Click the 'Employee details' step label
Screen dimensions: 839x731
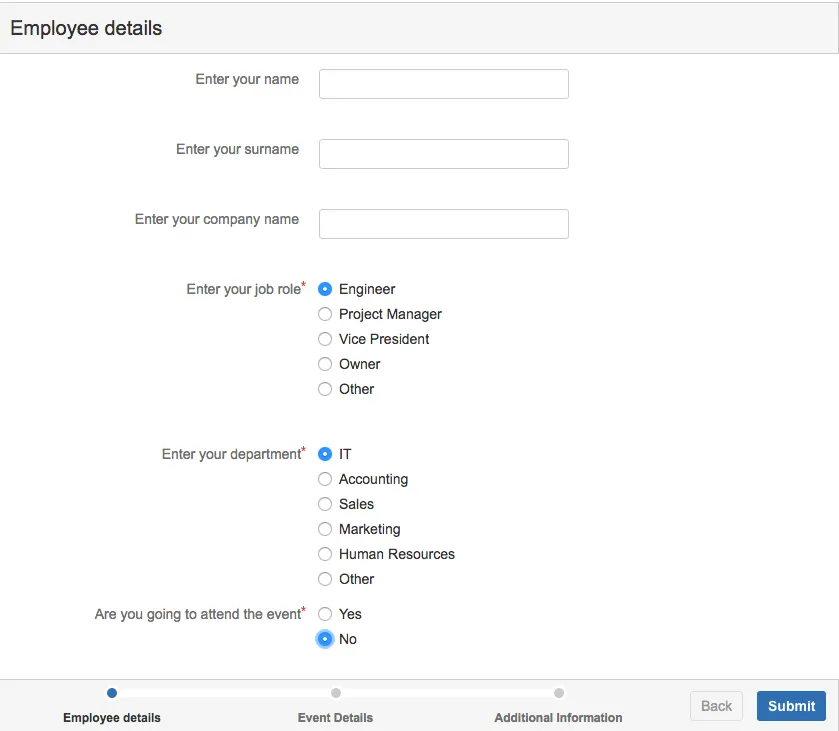click(x=112, y=718)
